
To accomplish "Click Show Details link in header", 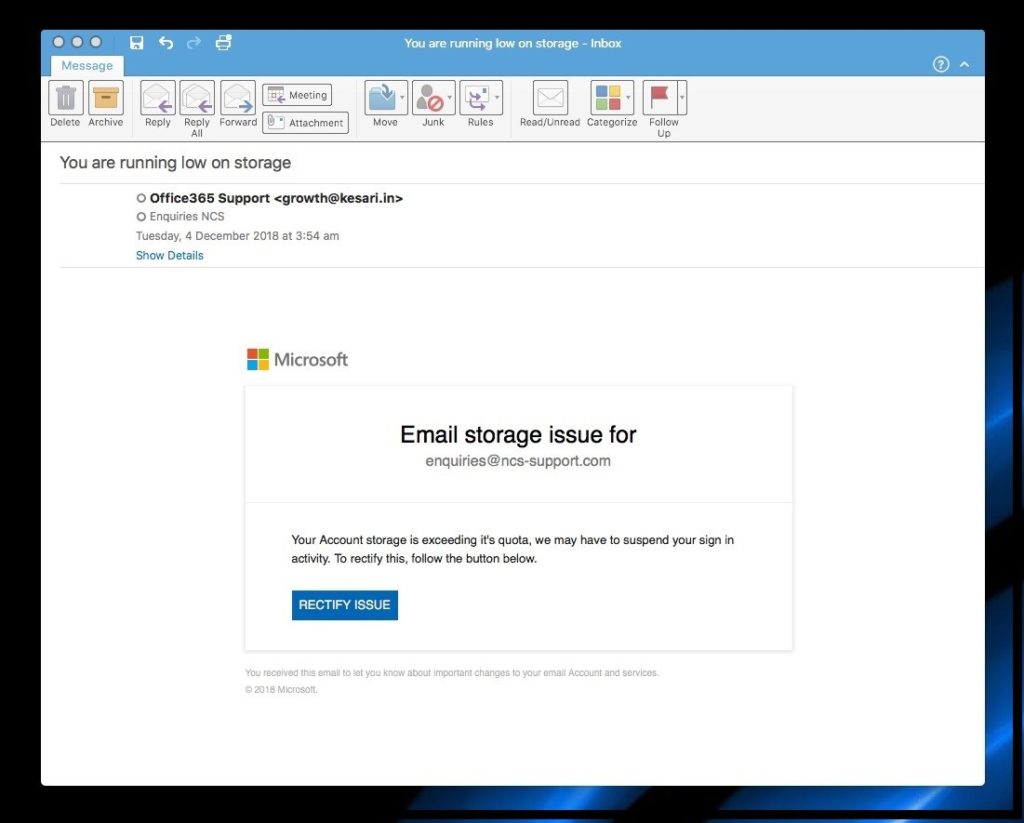I will point(170,255).
